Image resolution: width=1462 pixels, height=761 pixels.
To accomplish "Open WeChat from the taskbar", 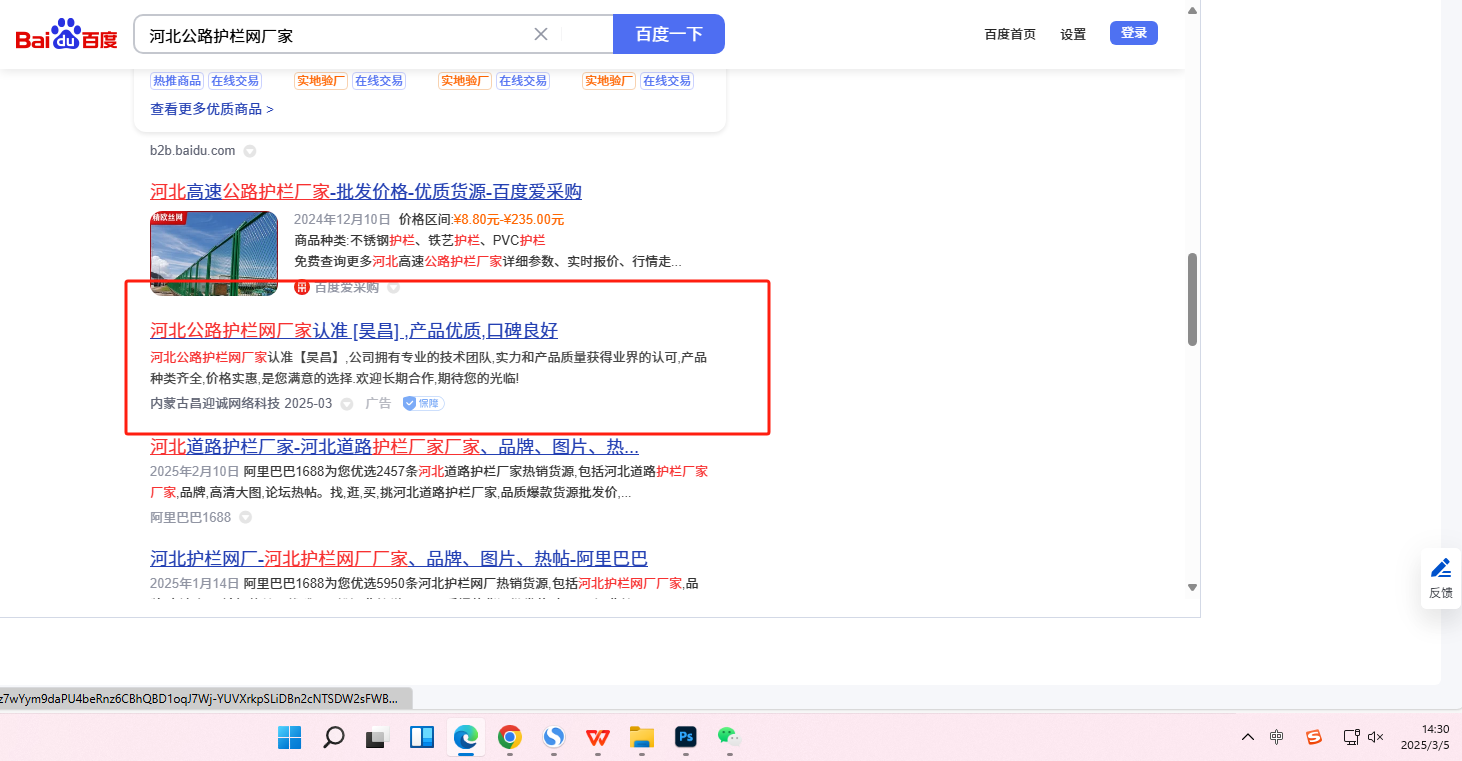I will click(727, 737).
